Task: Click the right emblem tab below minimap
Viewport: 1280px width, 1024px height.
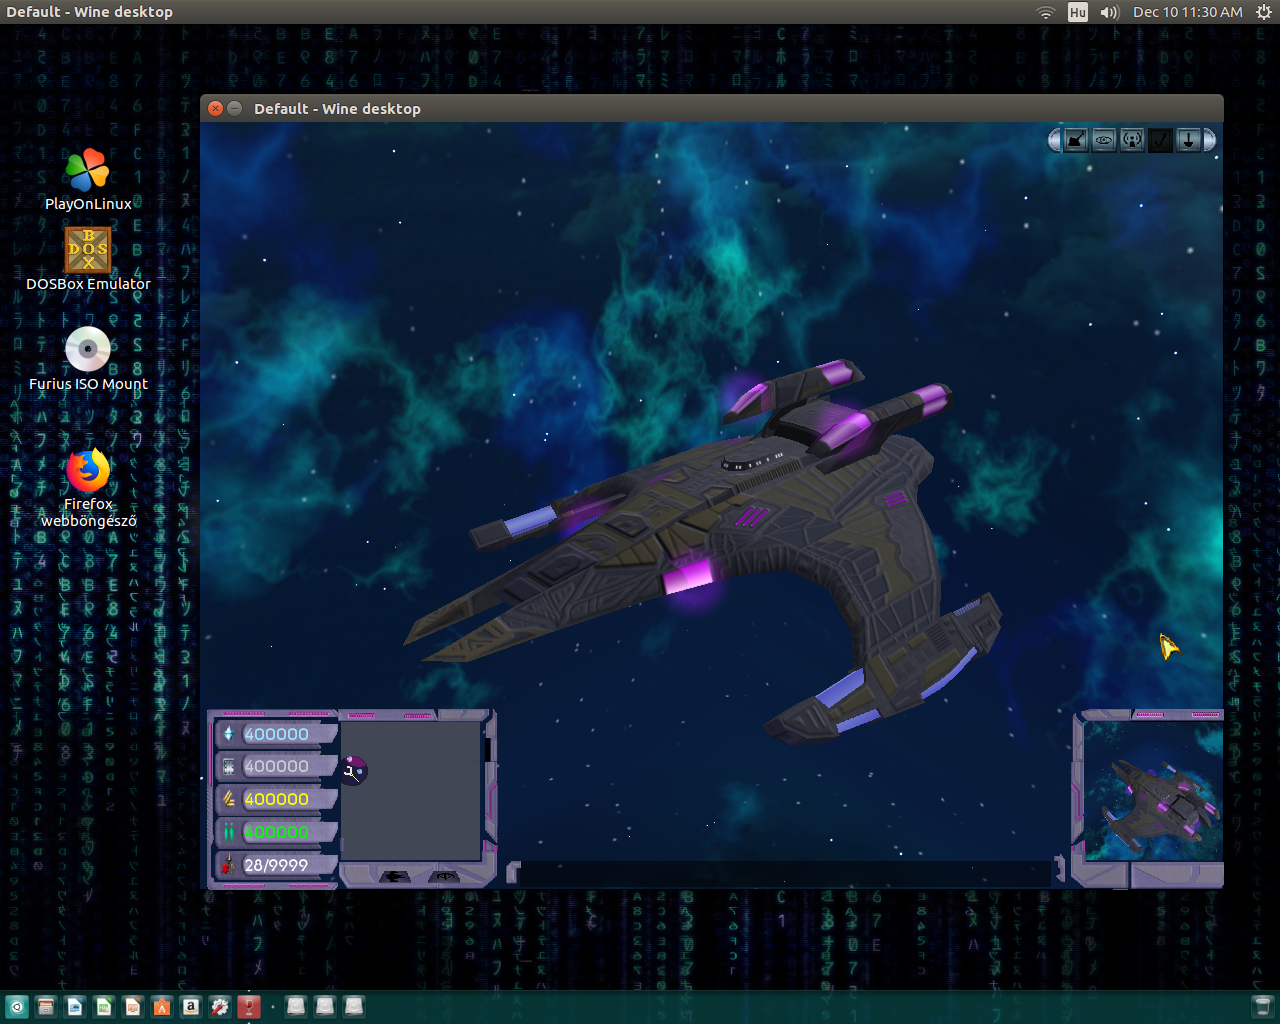Action: tap(443, 877)
